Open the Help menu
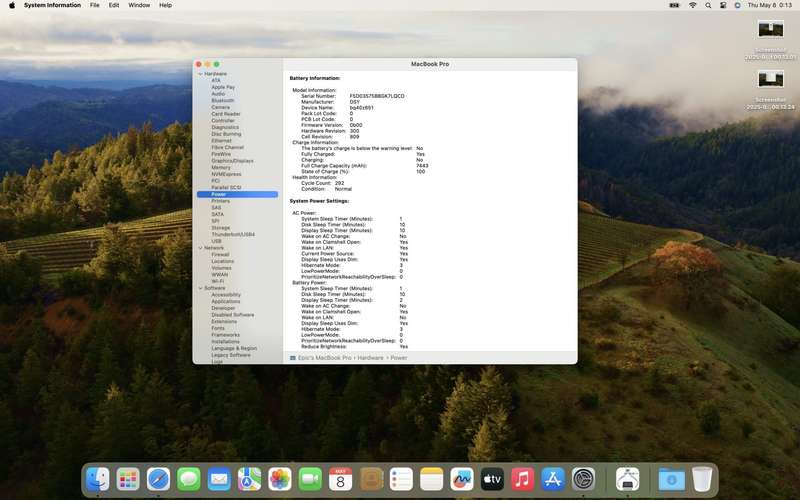Image resolution: width=800 pixels, height=500 pixels. pos(165,5)
